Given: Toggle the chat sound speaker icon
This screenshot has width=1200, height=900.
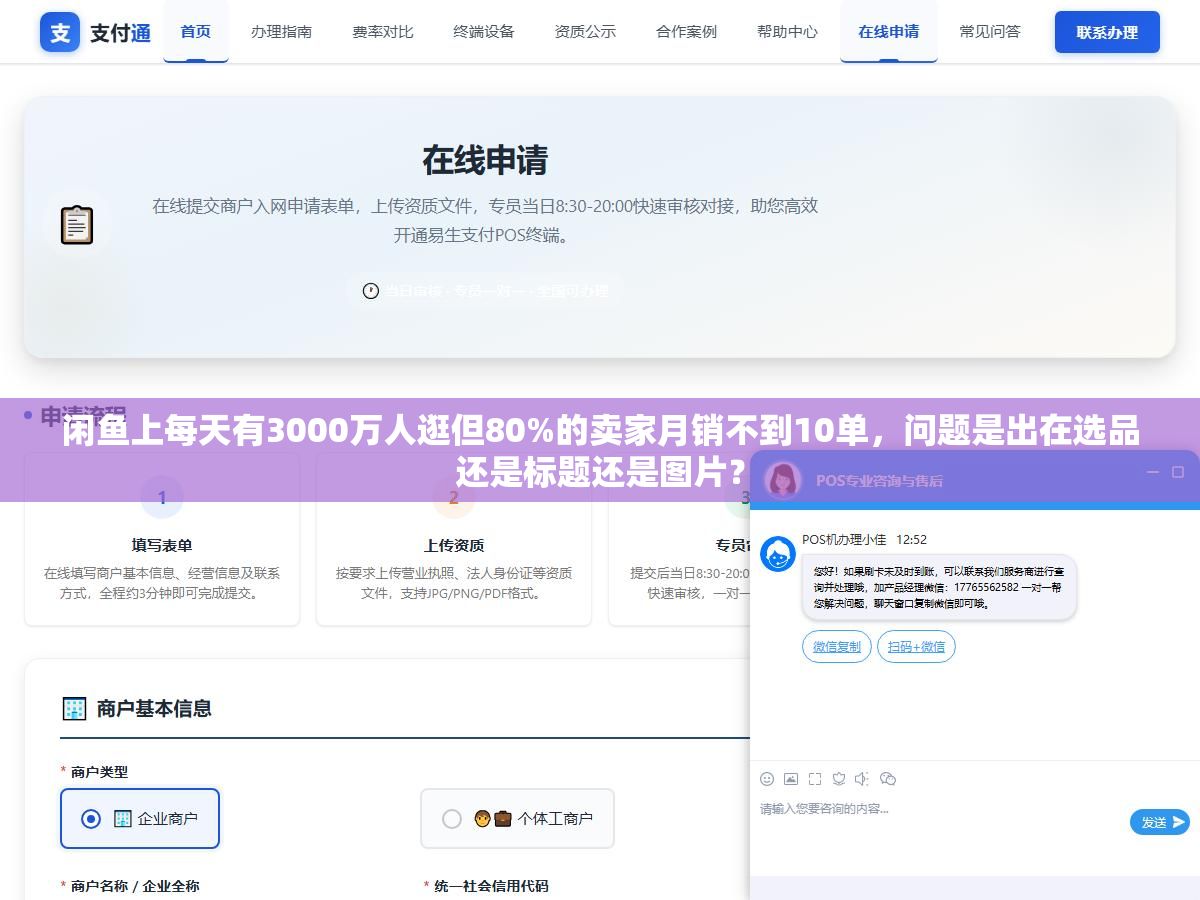Looking at the screenshot, I should pyautogui.click(x=863, y=779).
